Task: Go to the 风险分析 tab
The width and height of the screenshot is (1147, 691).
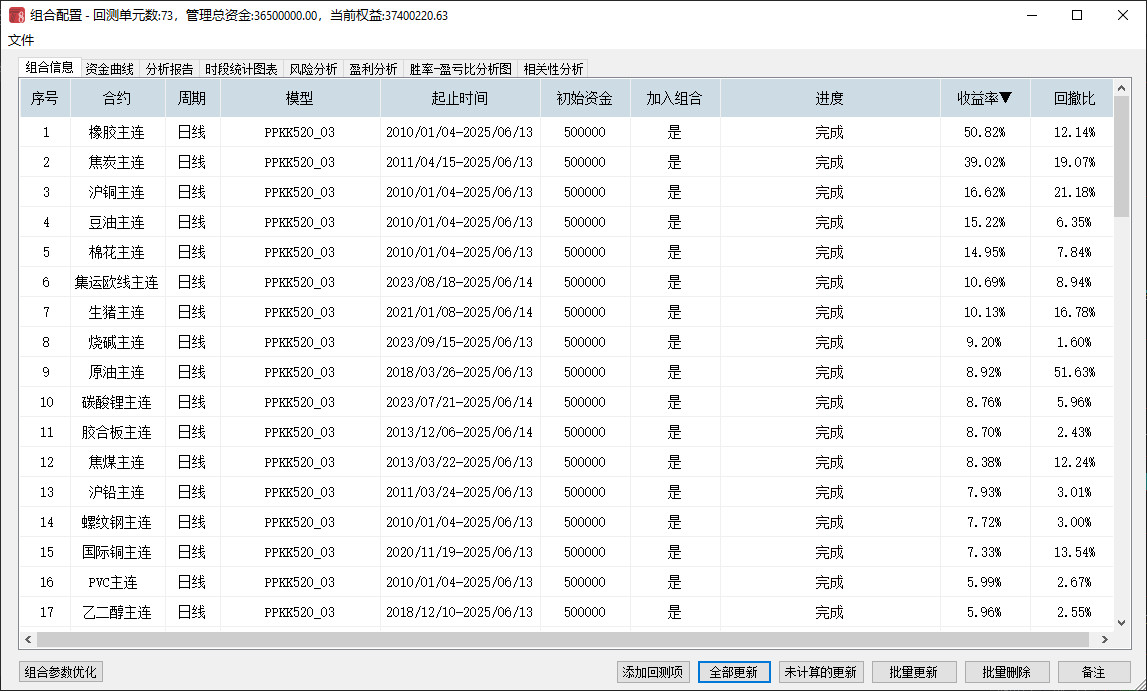Action: tap(313, 69)
